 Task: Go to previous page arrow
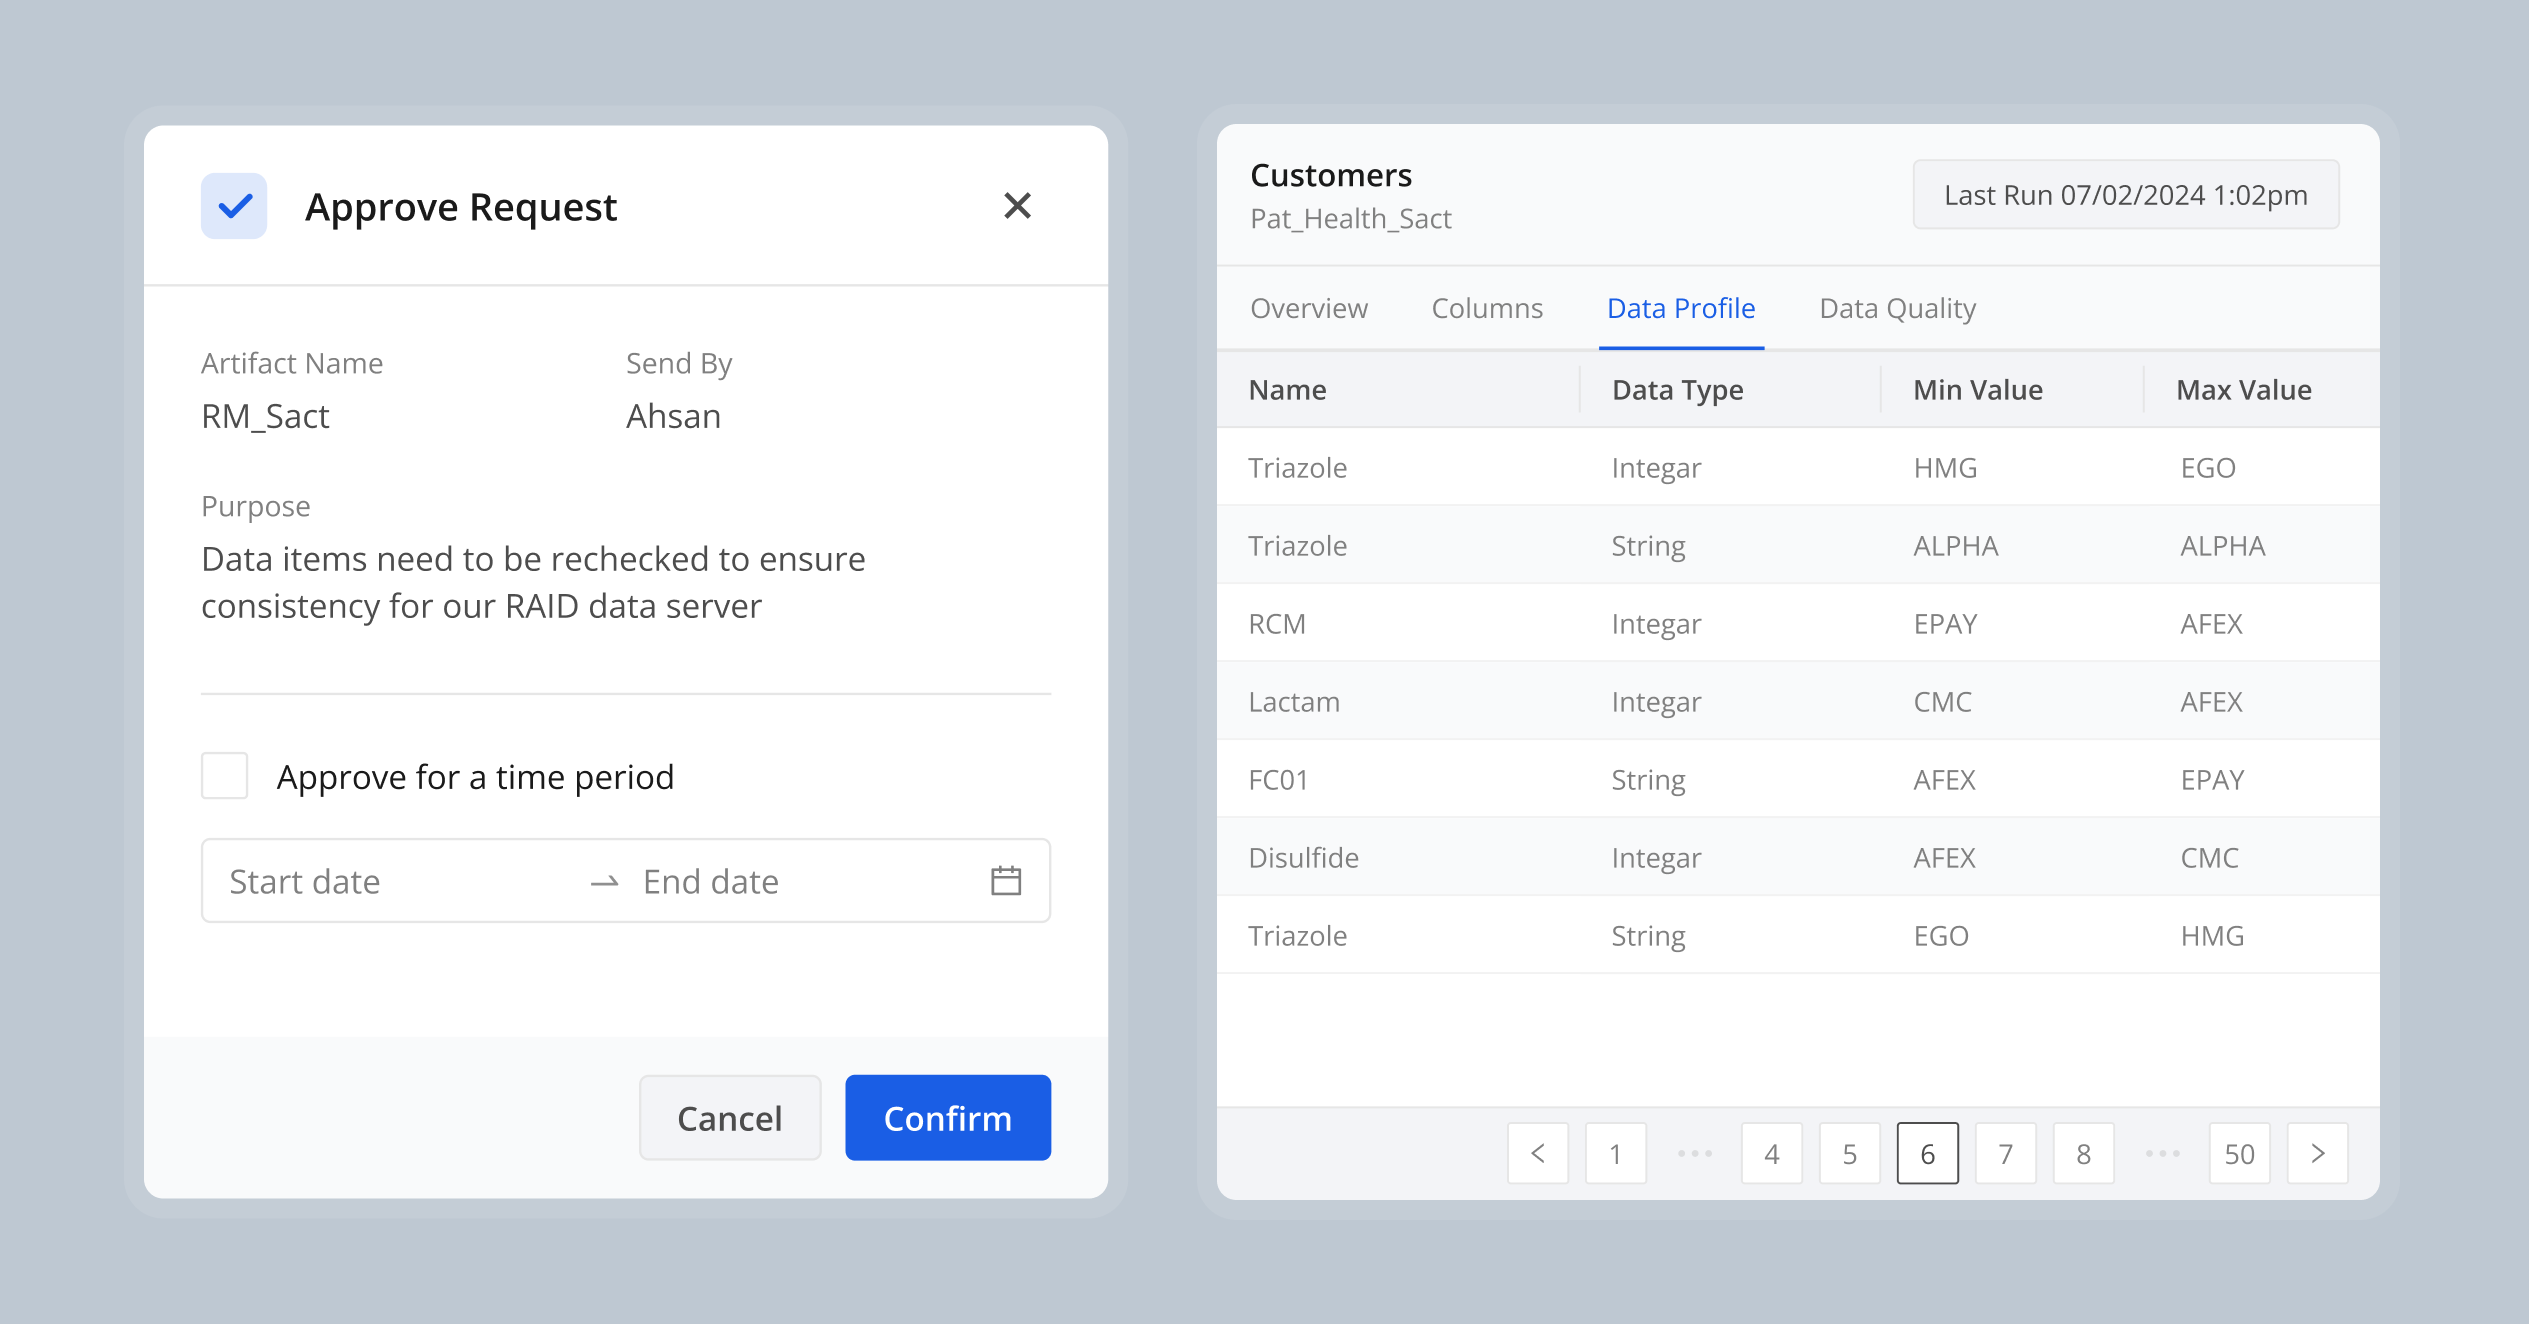point(1538,1154)
